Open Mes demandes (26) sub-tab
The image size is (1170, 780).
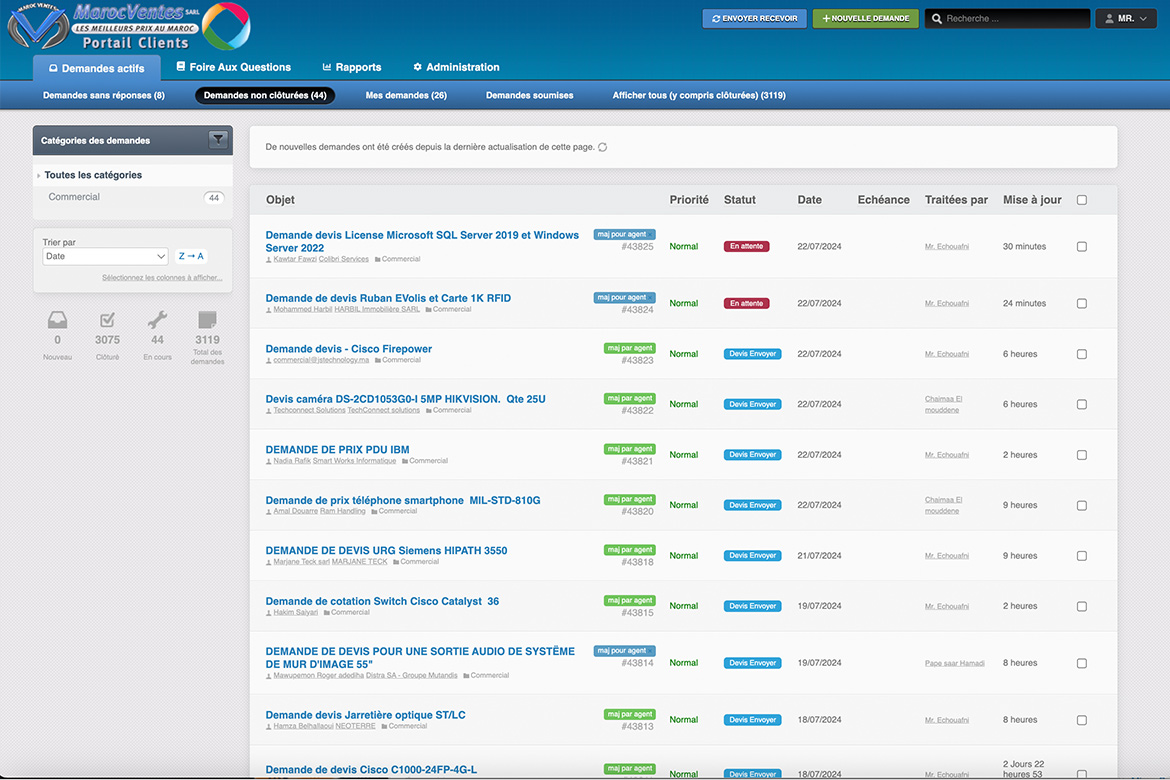coord(406,95)
